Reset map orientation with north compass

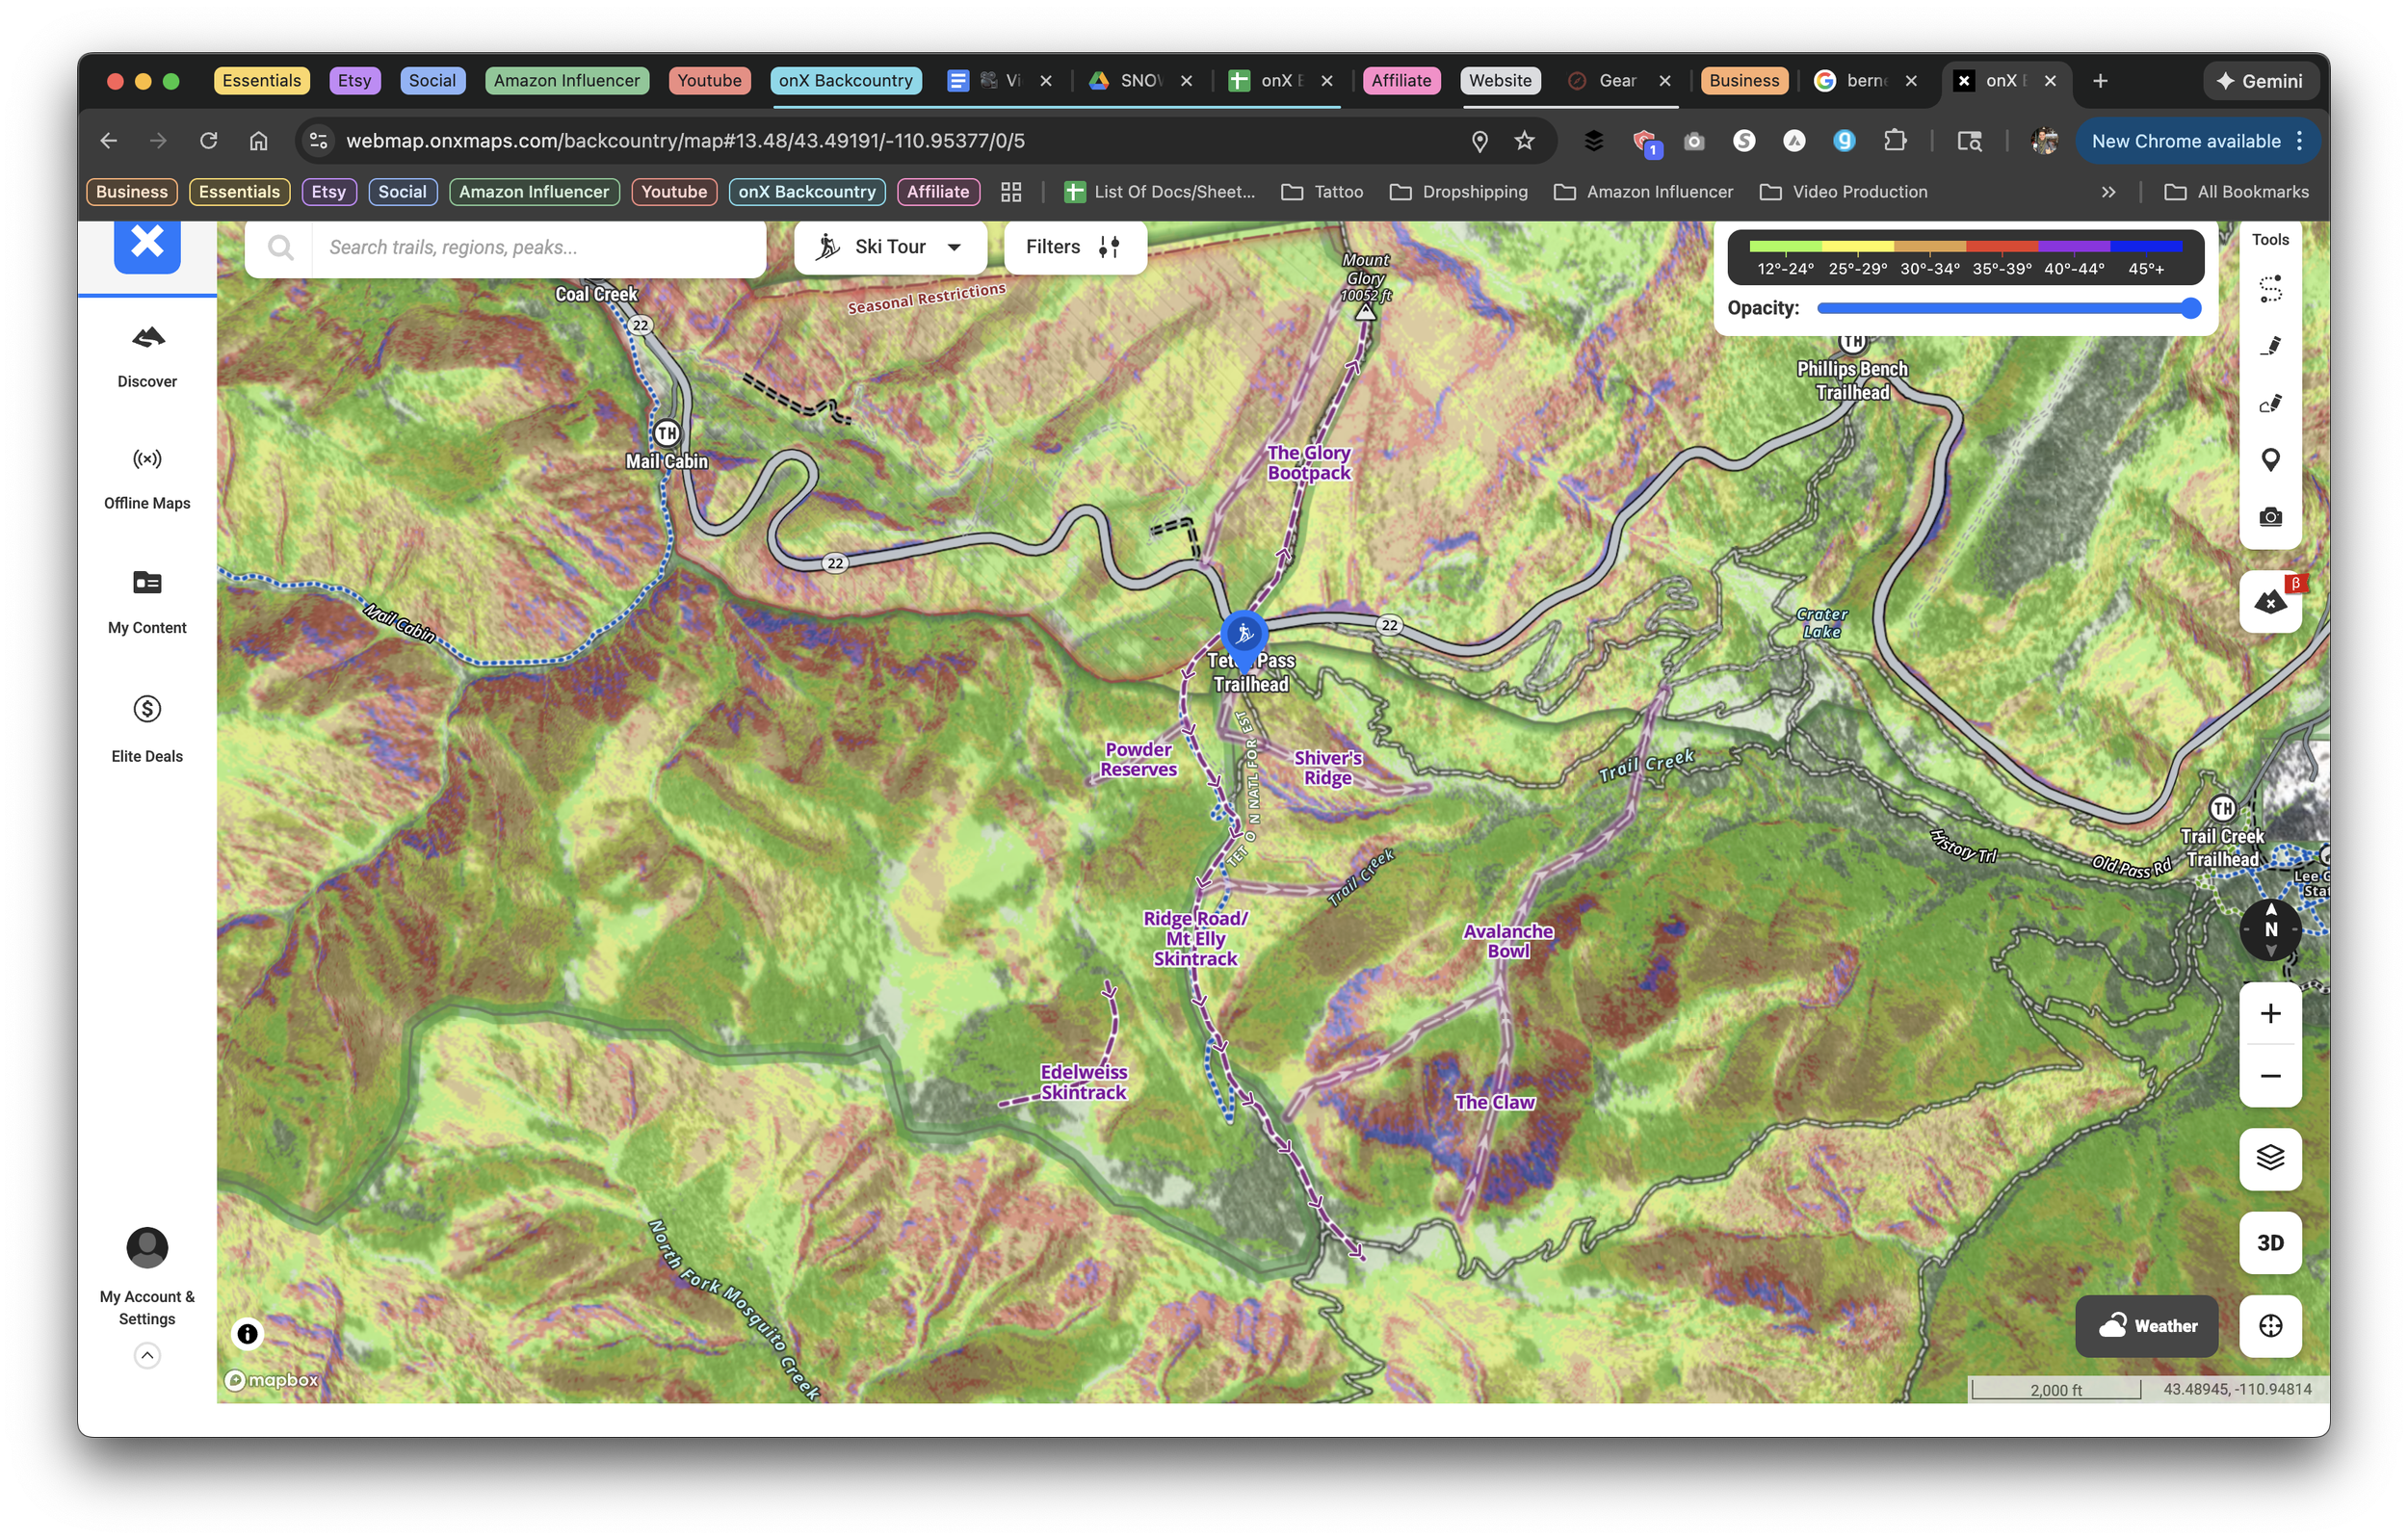click(x=2270, y=930)
